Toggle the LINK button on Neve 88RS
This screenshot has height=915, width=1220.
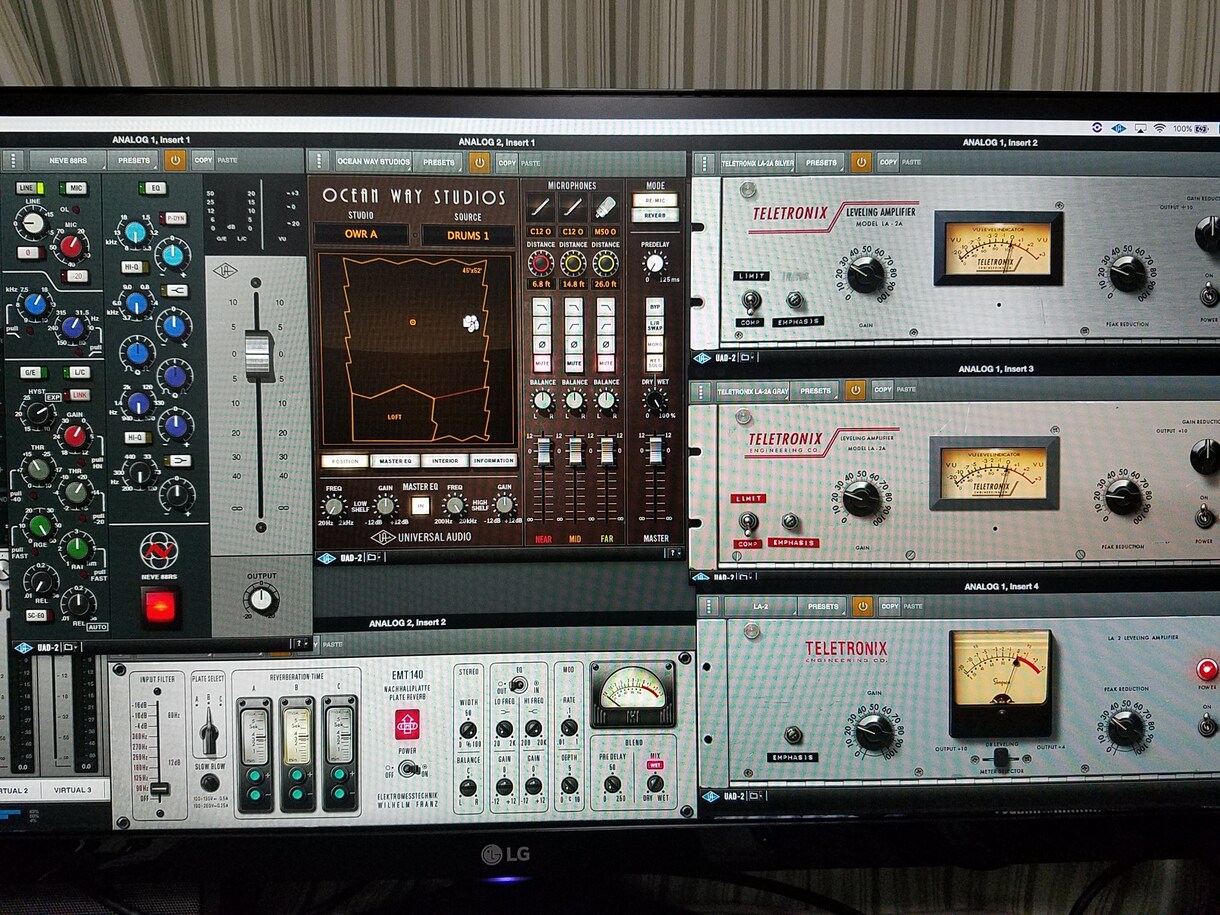(79, 395)
